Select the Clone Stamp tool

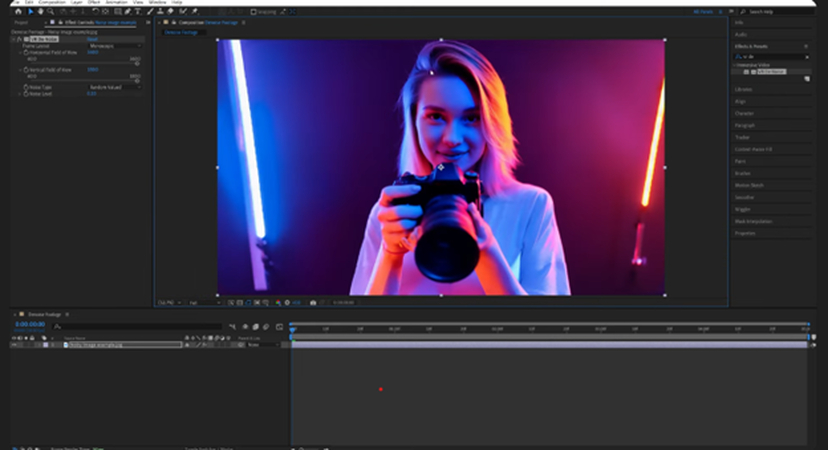[x=160, y=11]
